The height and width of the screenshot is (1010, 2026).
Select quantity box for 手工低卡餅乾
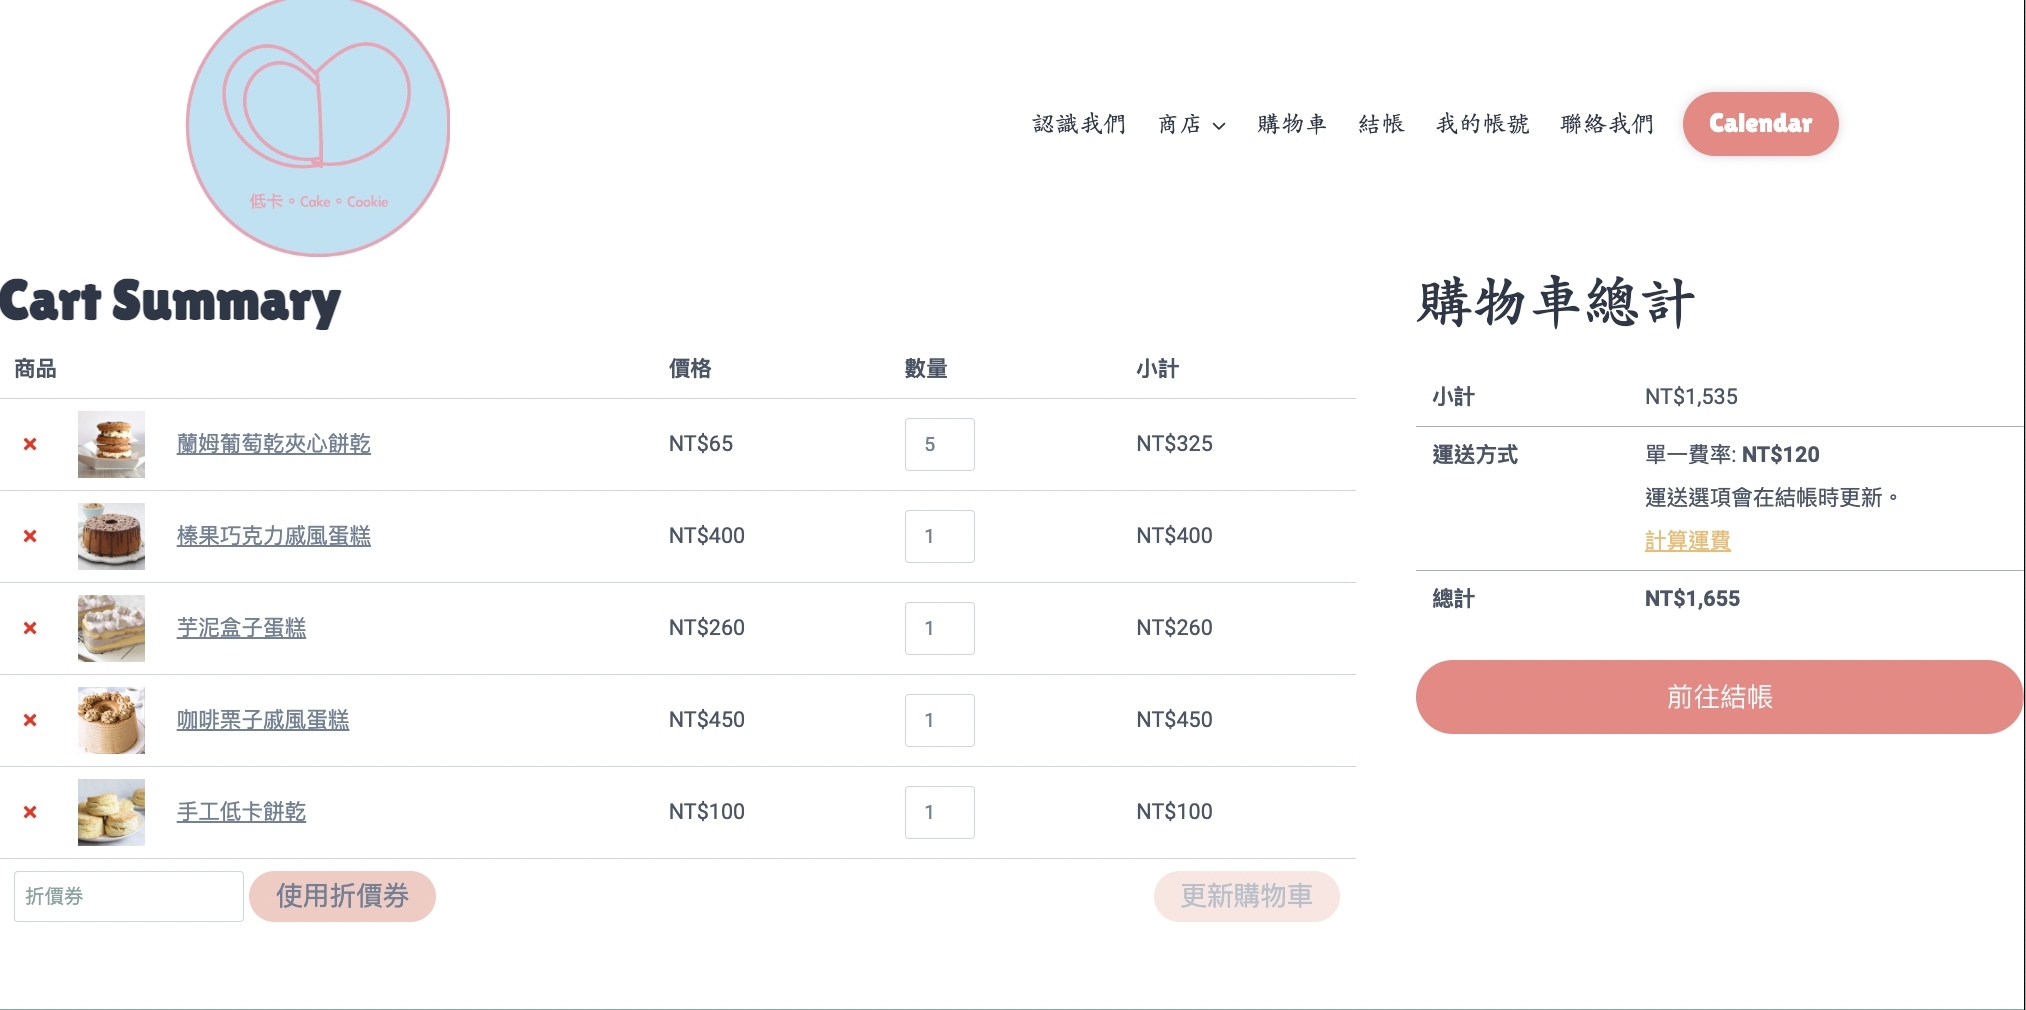[x=939, y=812]
